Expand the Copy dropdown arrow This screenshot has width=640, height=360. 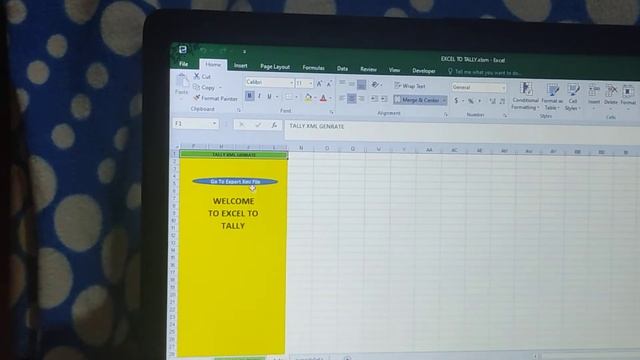pyautogui.click(x=220, y=88)
